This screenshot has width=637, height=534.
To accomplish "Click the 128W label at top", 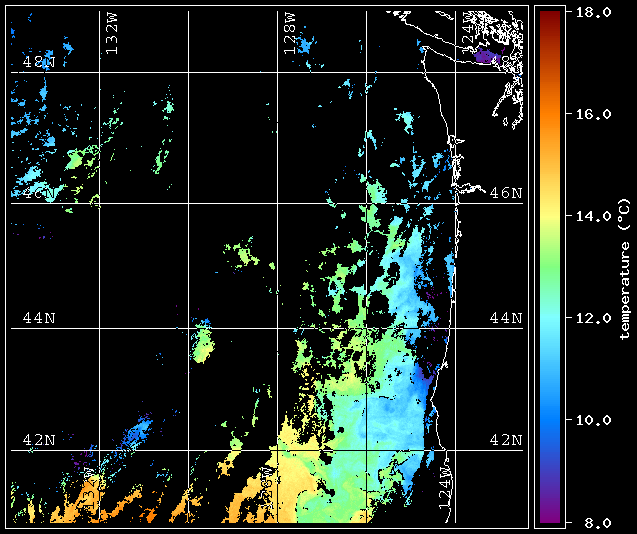I will tap(290, 33).
